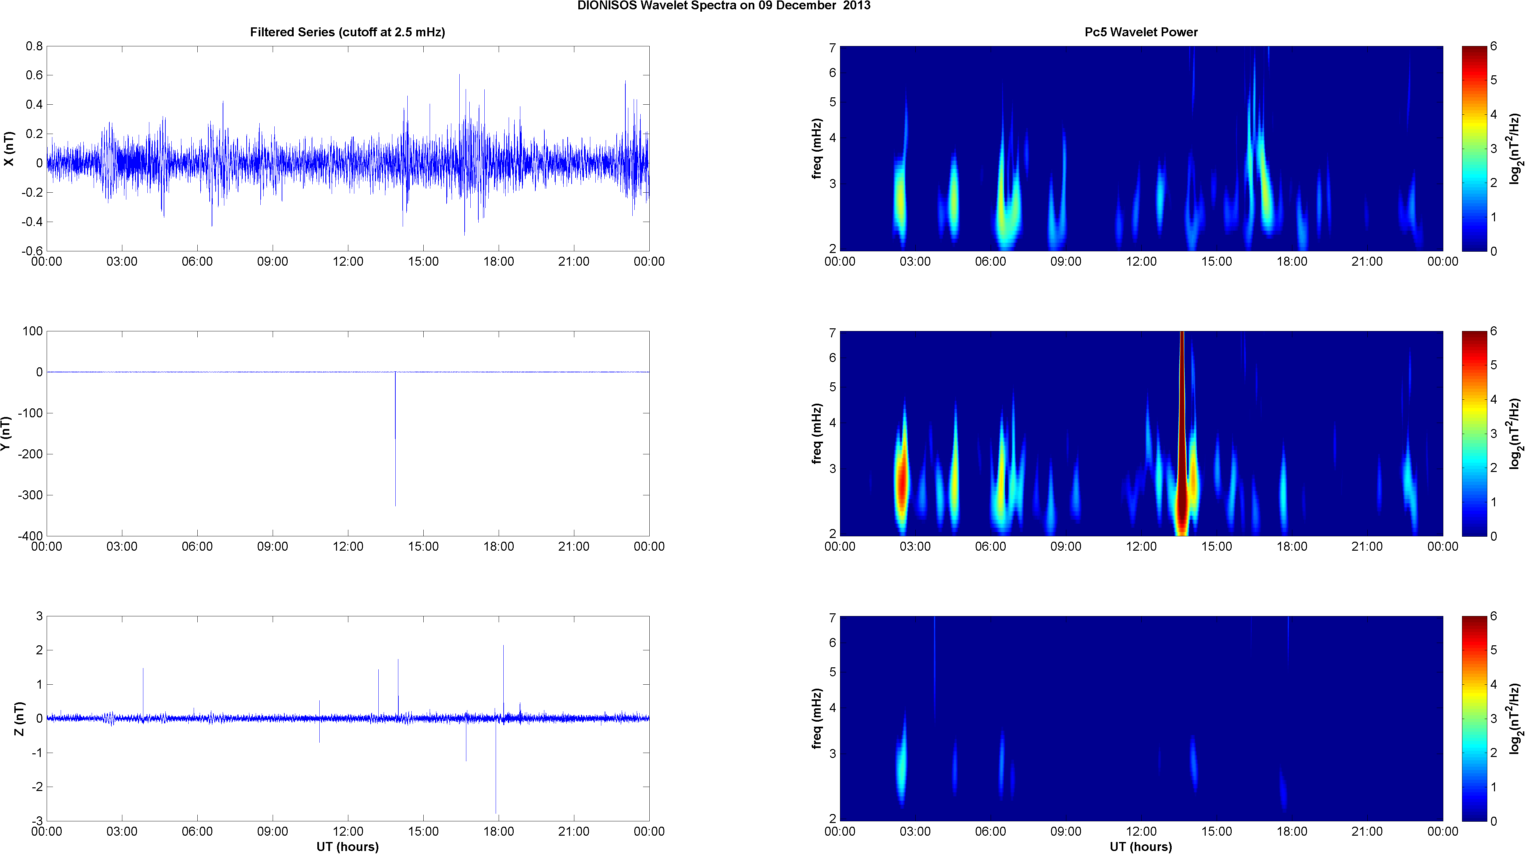Click the '-400' tick on Y series axis
Viewport: 1525px width, 854px height.
click(x=29, y=536)
